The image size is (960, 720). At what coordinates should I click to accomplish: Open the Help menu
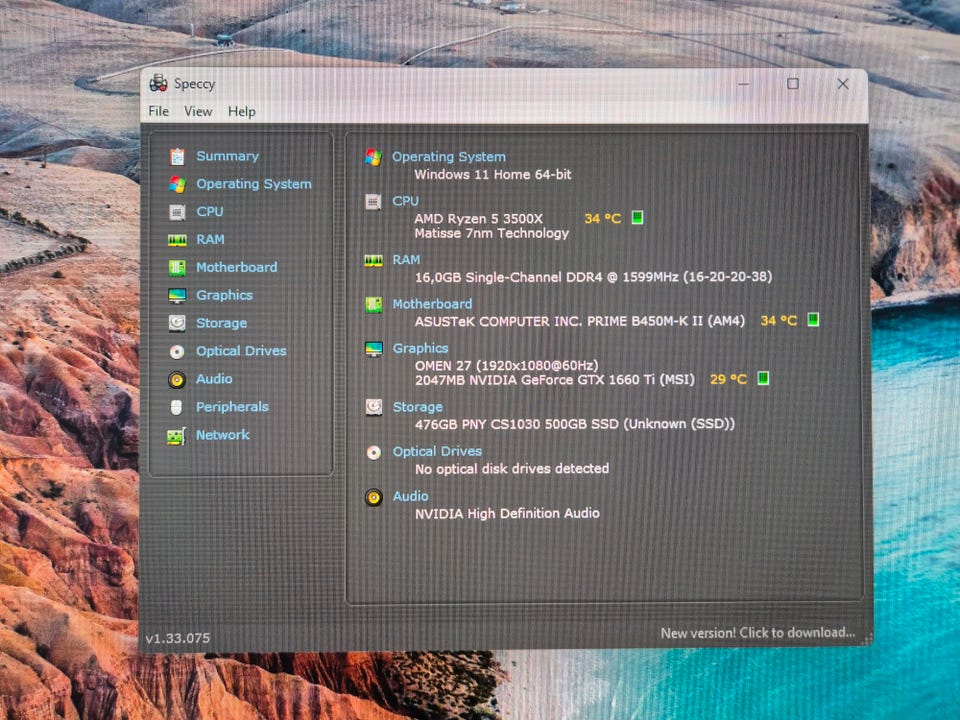[242, 111]
